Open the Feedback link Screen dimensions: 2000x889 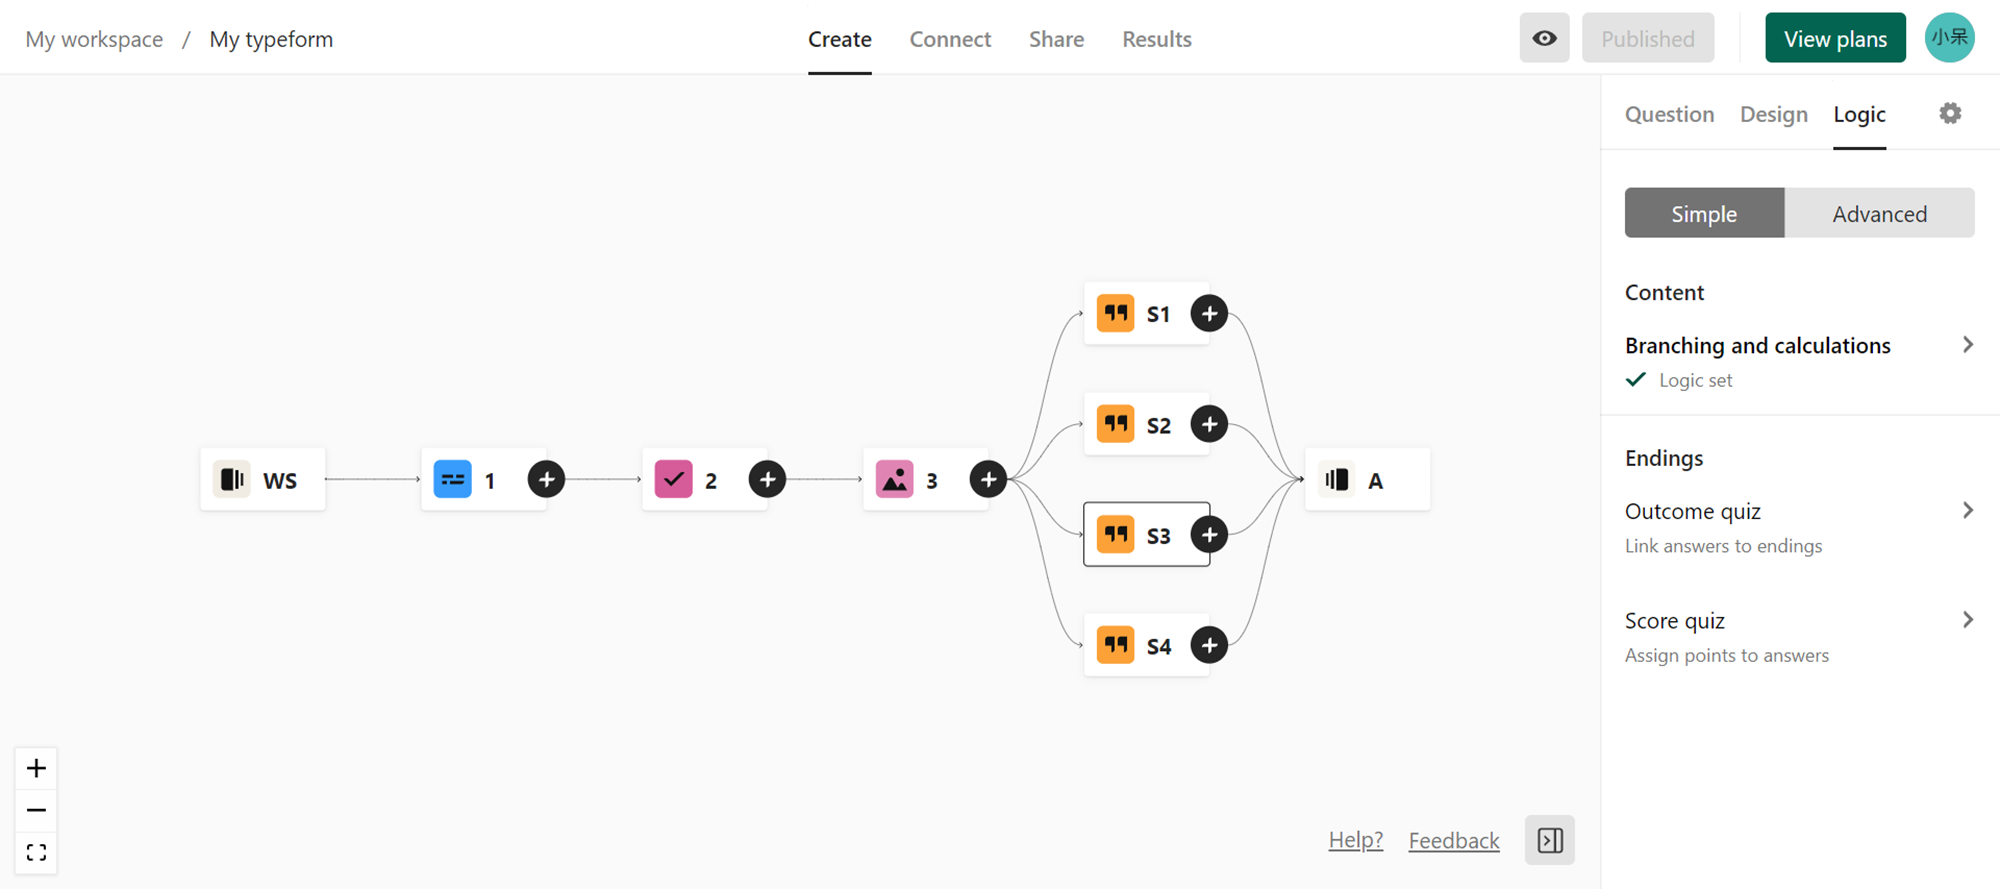click(1453, 840)
